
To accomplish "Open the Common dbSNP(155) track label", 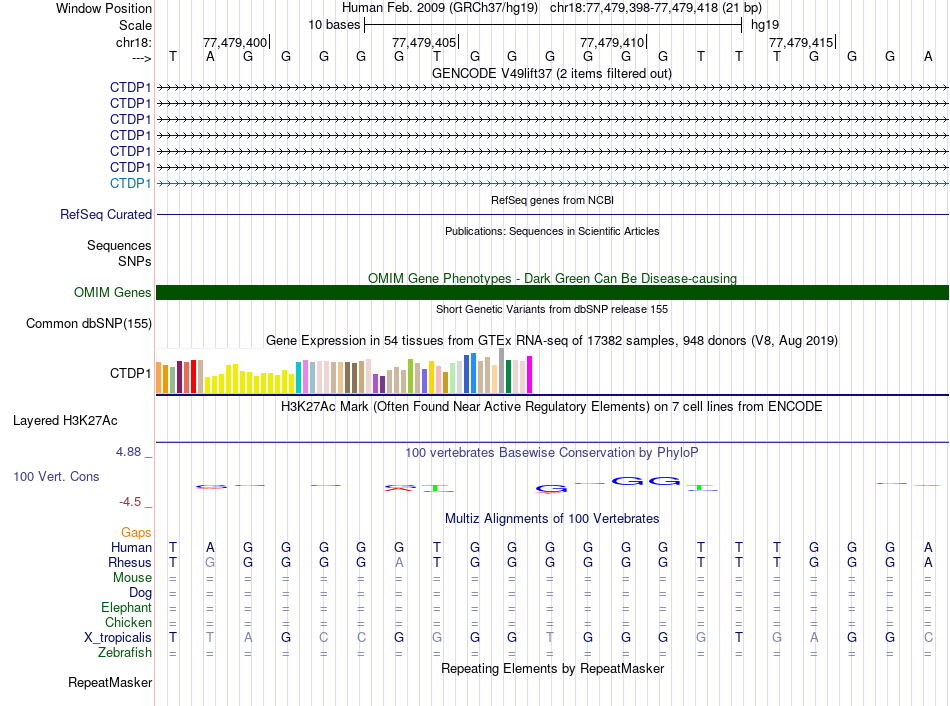I will 89,323.
